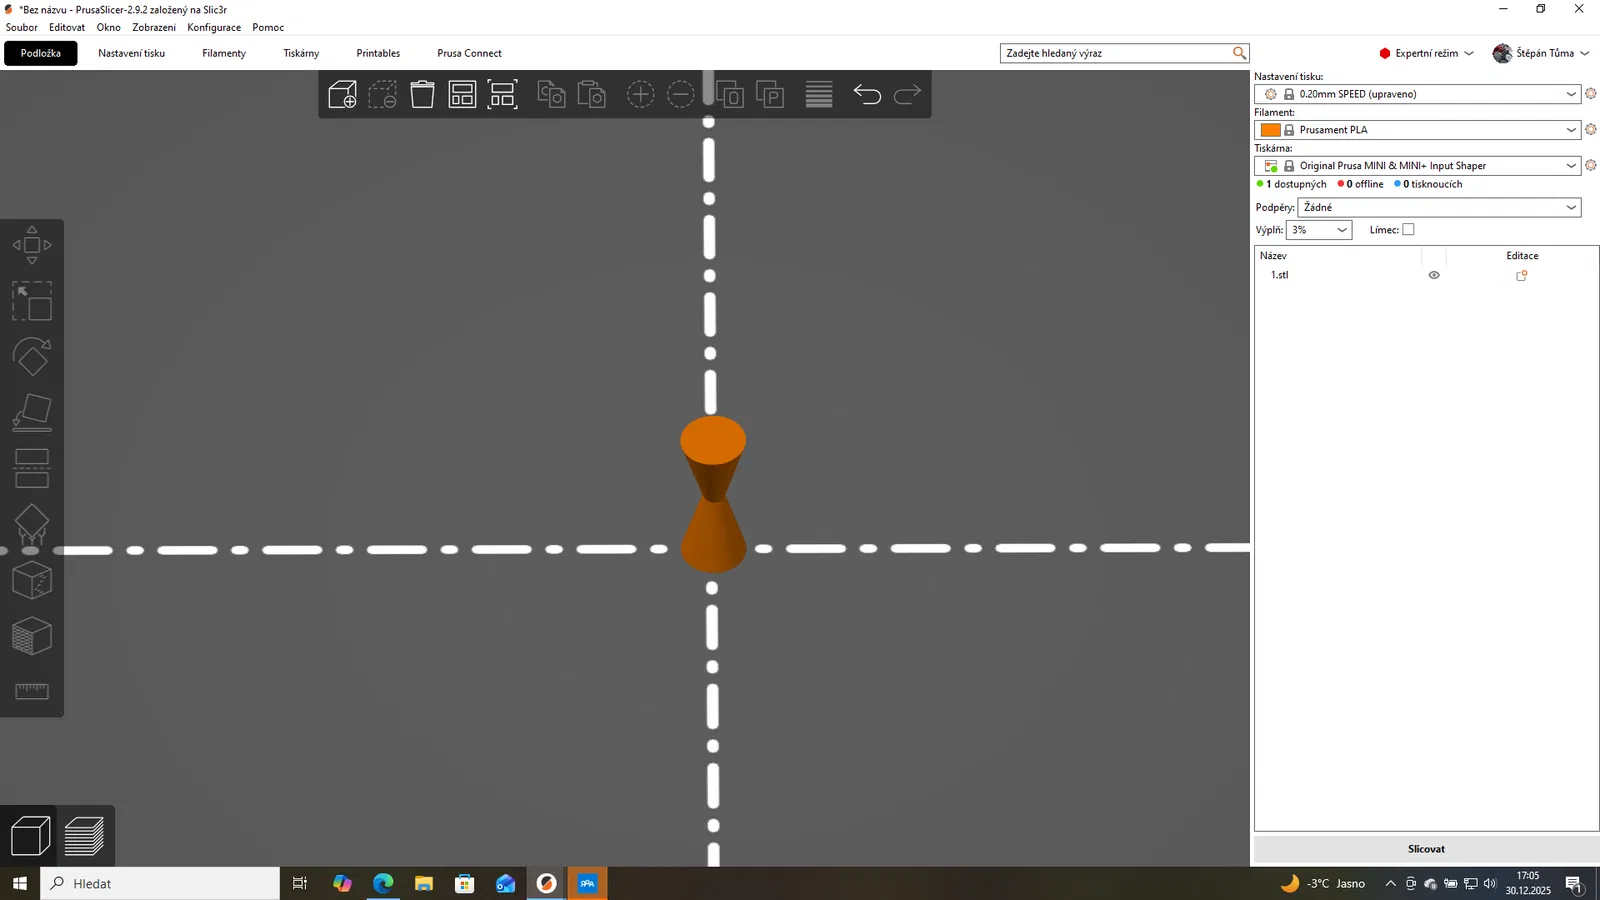Screen dimensions: 1600x900
Task: Select the 1.stl object in the list
Action: point(1280,275)
